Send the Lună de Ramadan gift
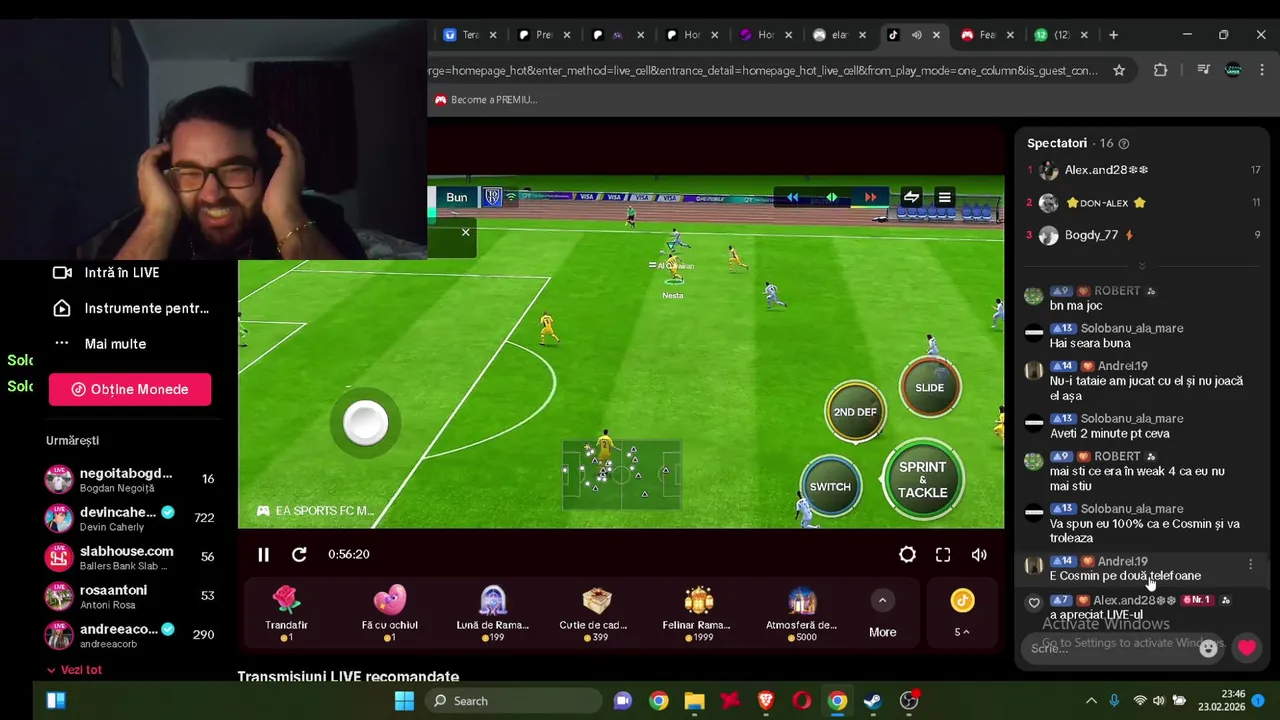Viewport: 1280px width, 720px height. tap(493, 613)
